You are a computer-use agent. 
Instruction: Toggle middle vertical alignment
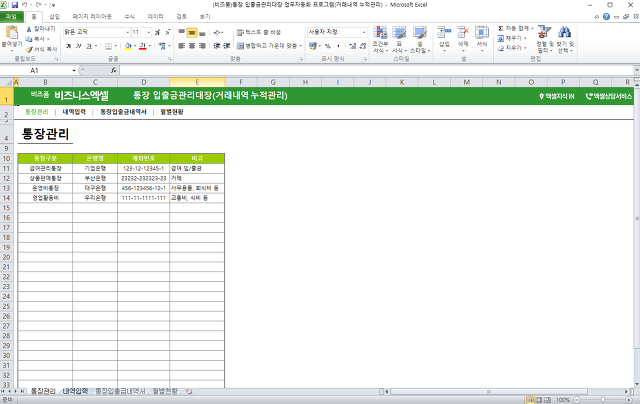[x=192, y=32]
